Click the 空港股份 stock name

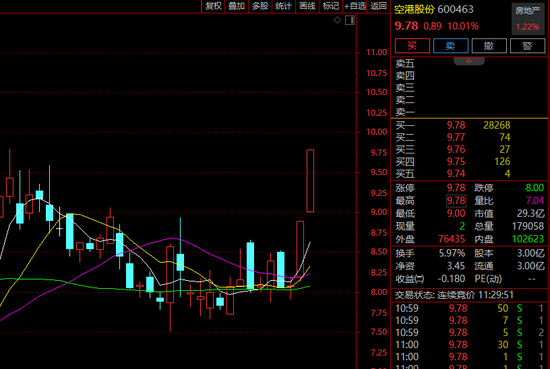[x=414, y=9]
